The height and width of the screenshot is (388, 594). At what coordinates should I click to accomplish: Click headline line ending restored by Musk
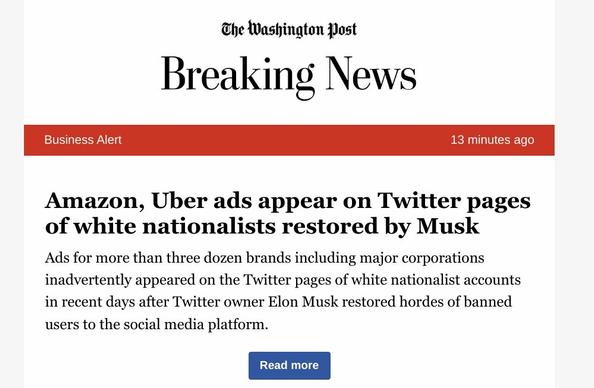(x=262, y=226)
